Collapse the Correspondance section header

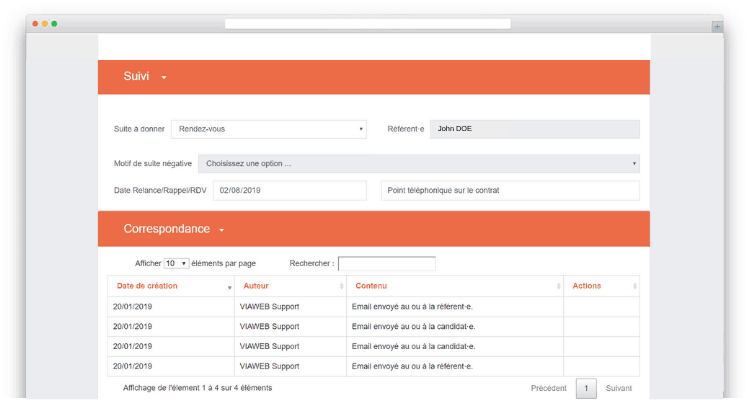click(374, 229)
